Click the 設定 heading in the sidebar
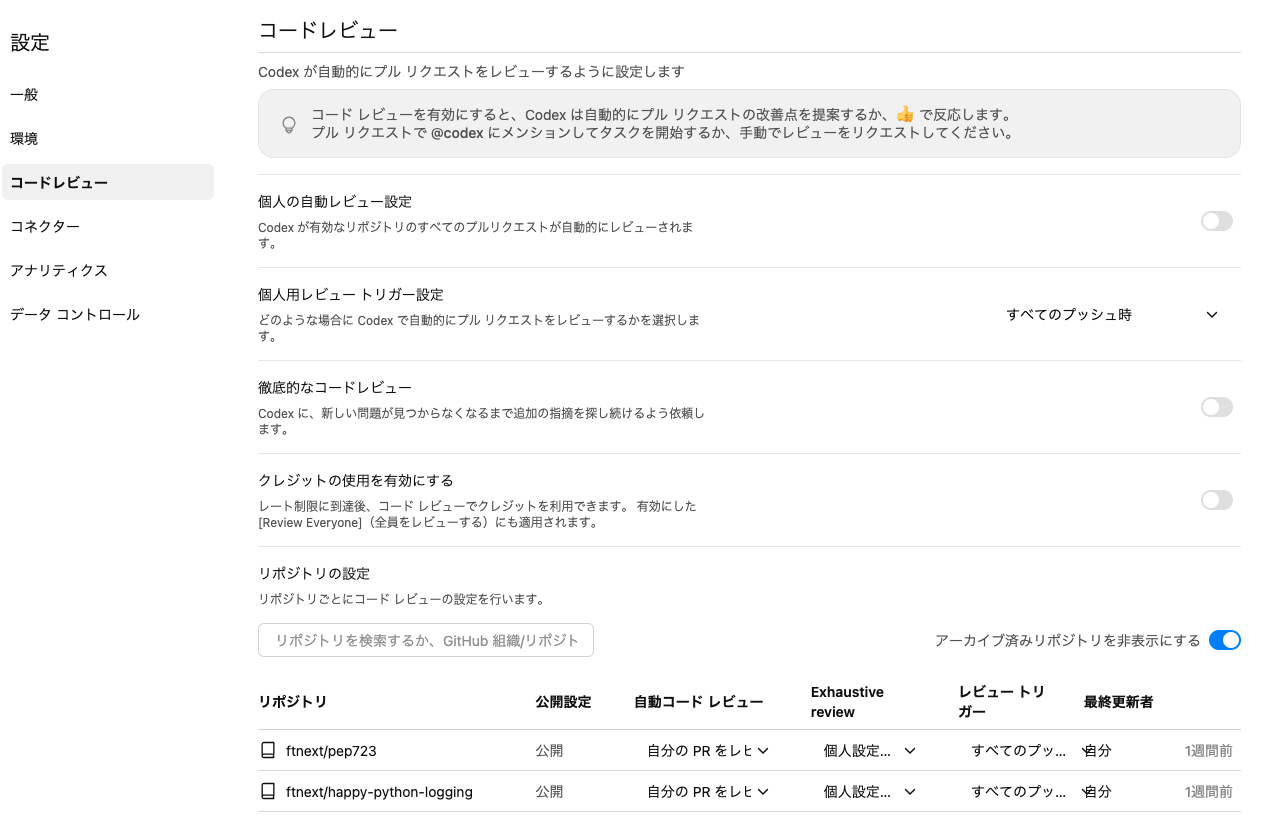This screenshot has width=1278, height=836. [30, 42]
